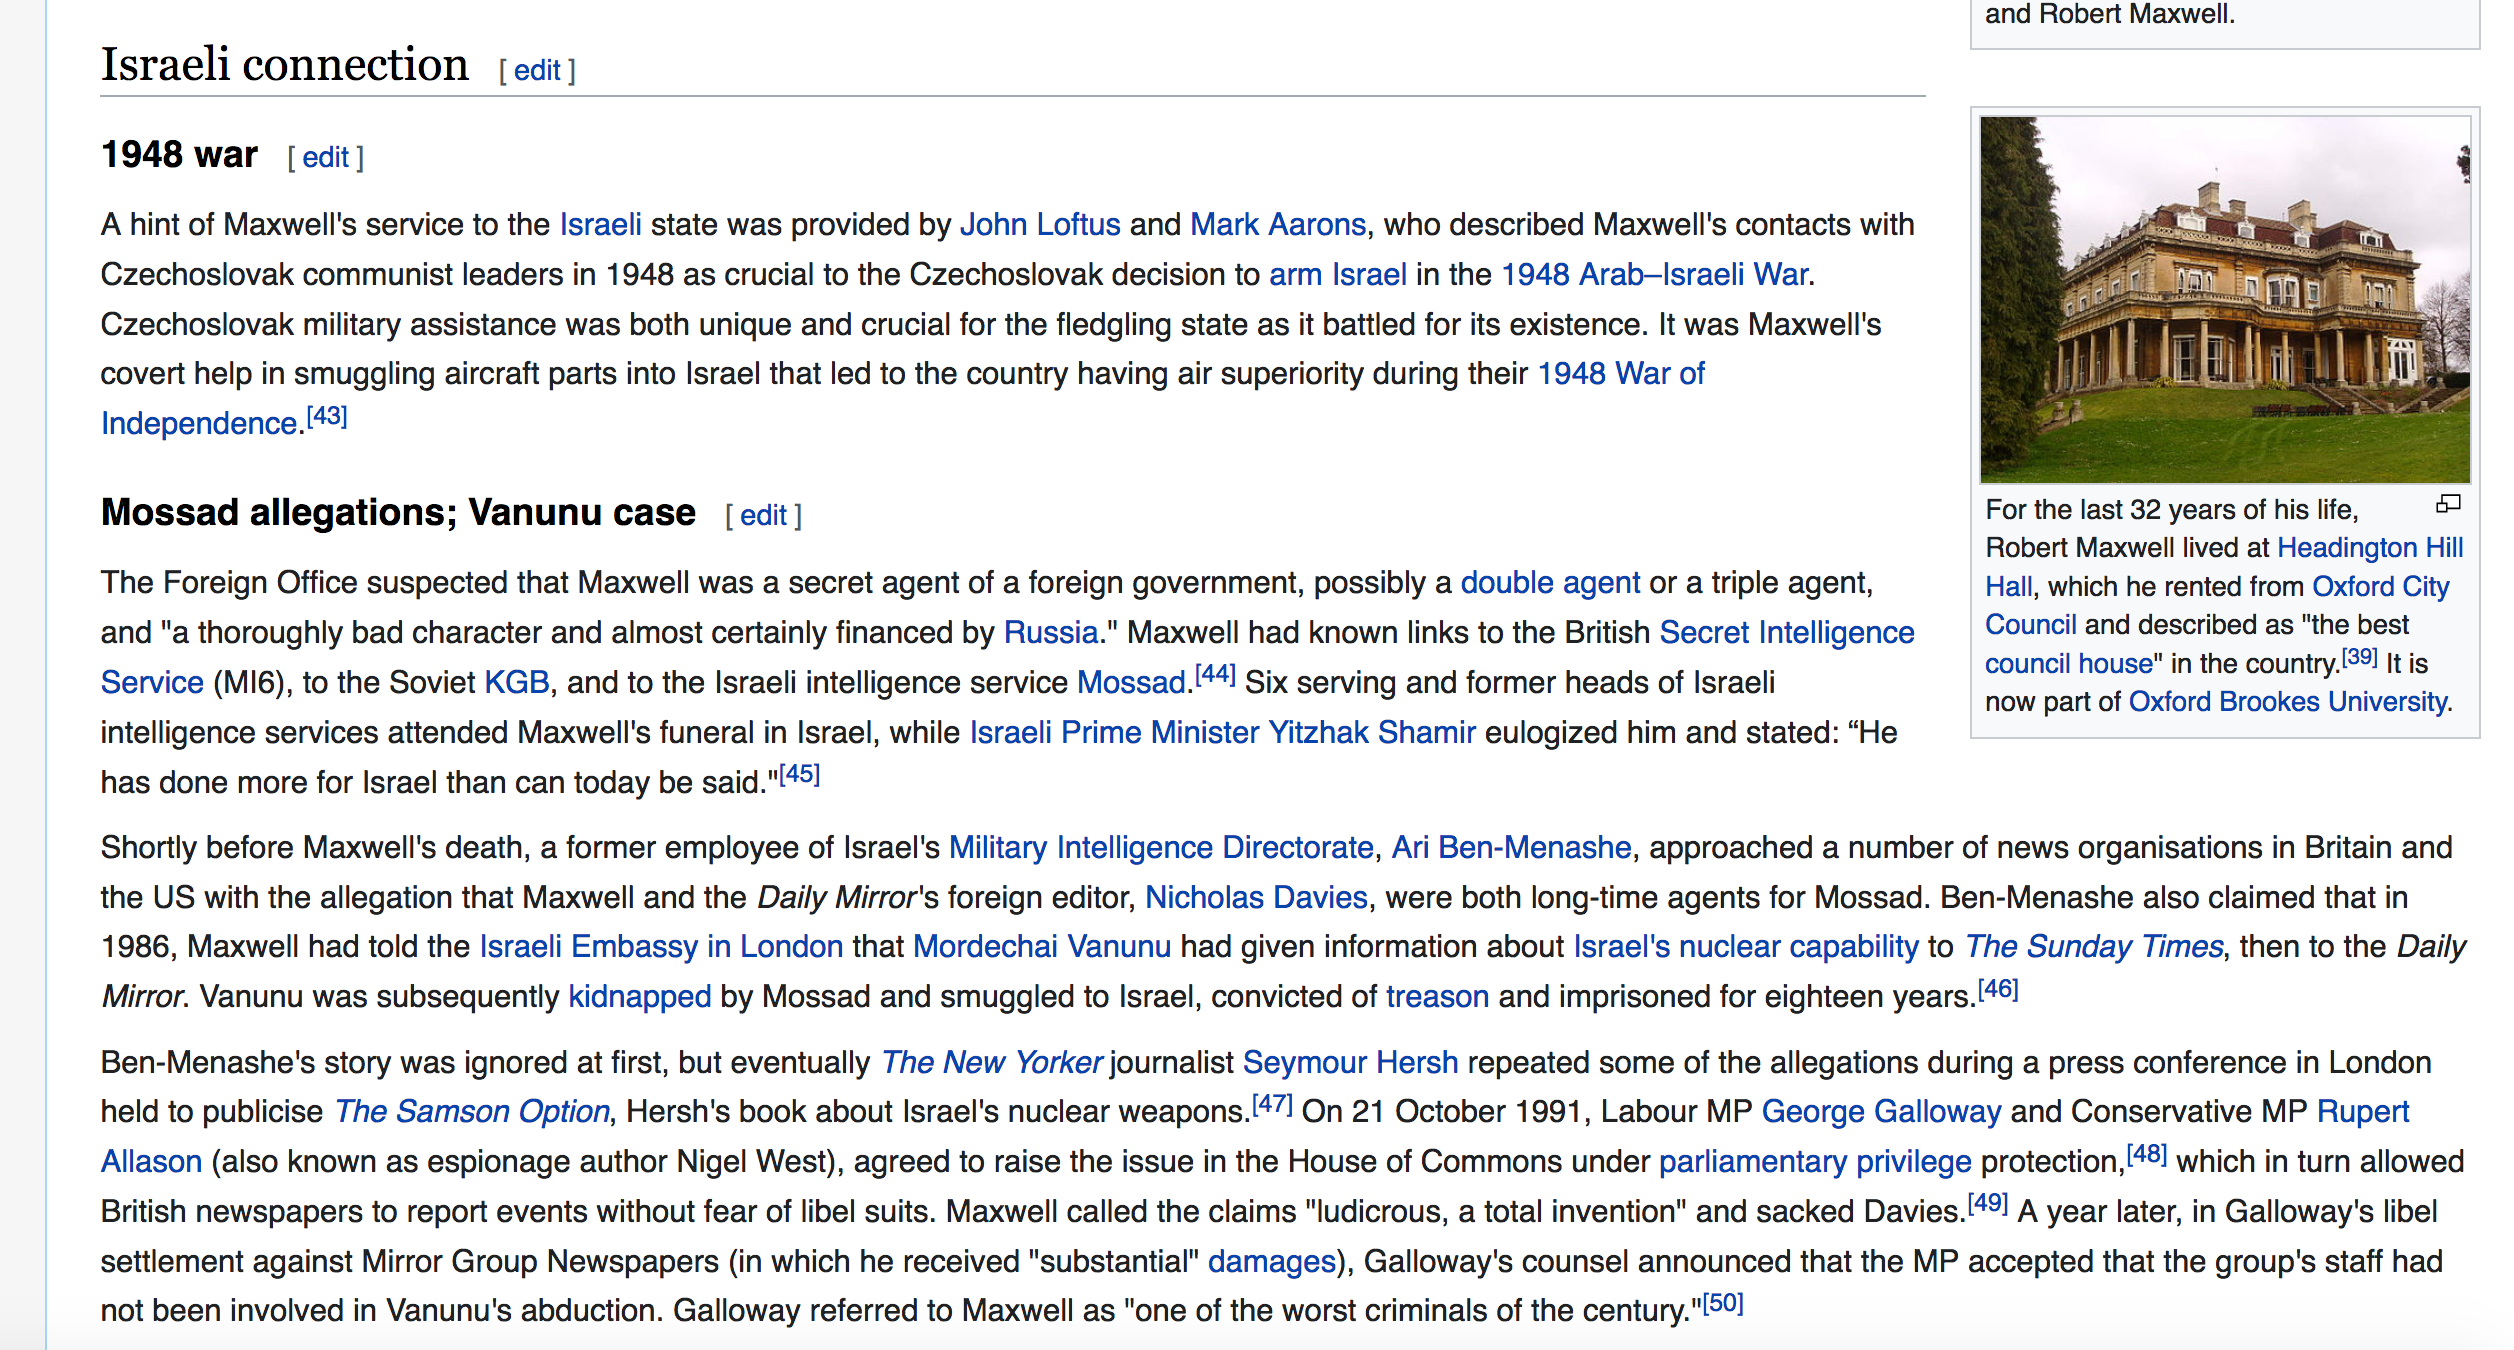Edit the 1948 war subsection
The height and width of the screenshot is (1350, 2514).
pyautogui.click(x=325, y=158)
